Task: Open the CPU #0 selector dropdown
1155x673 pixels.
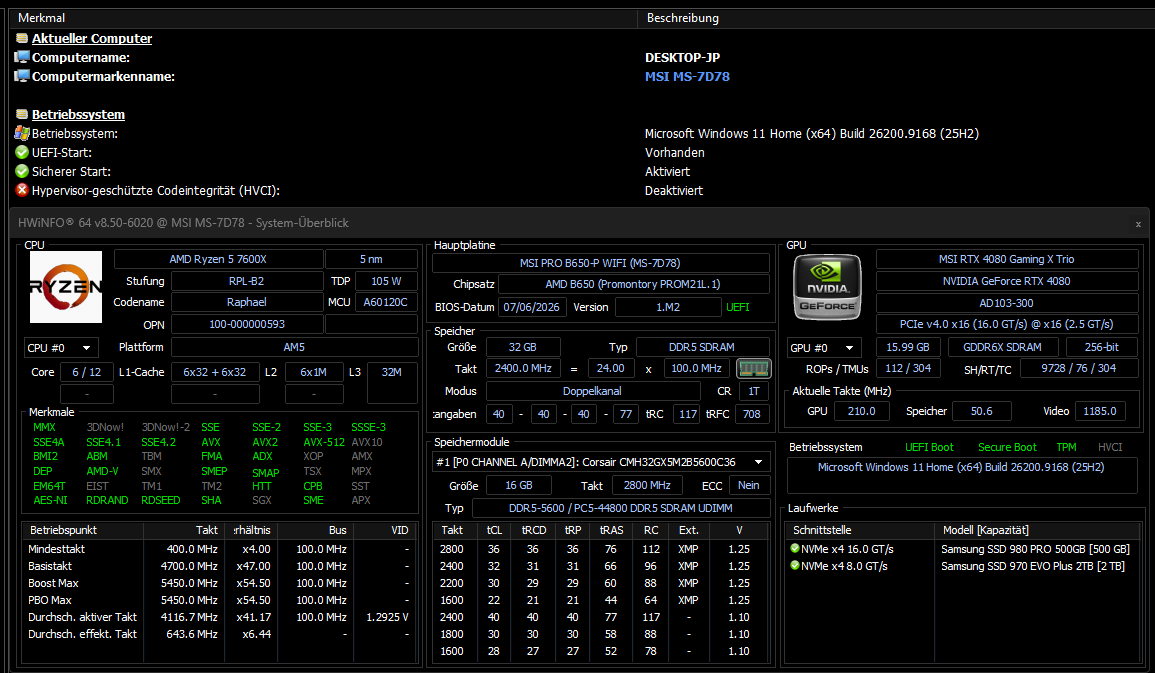Action: 61,348
